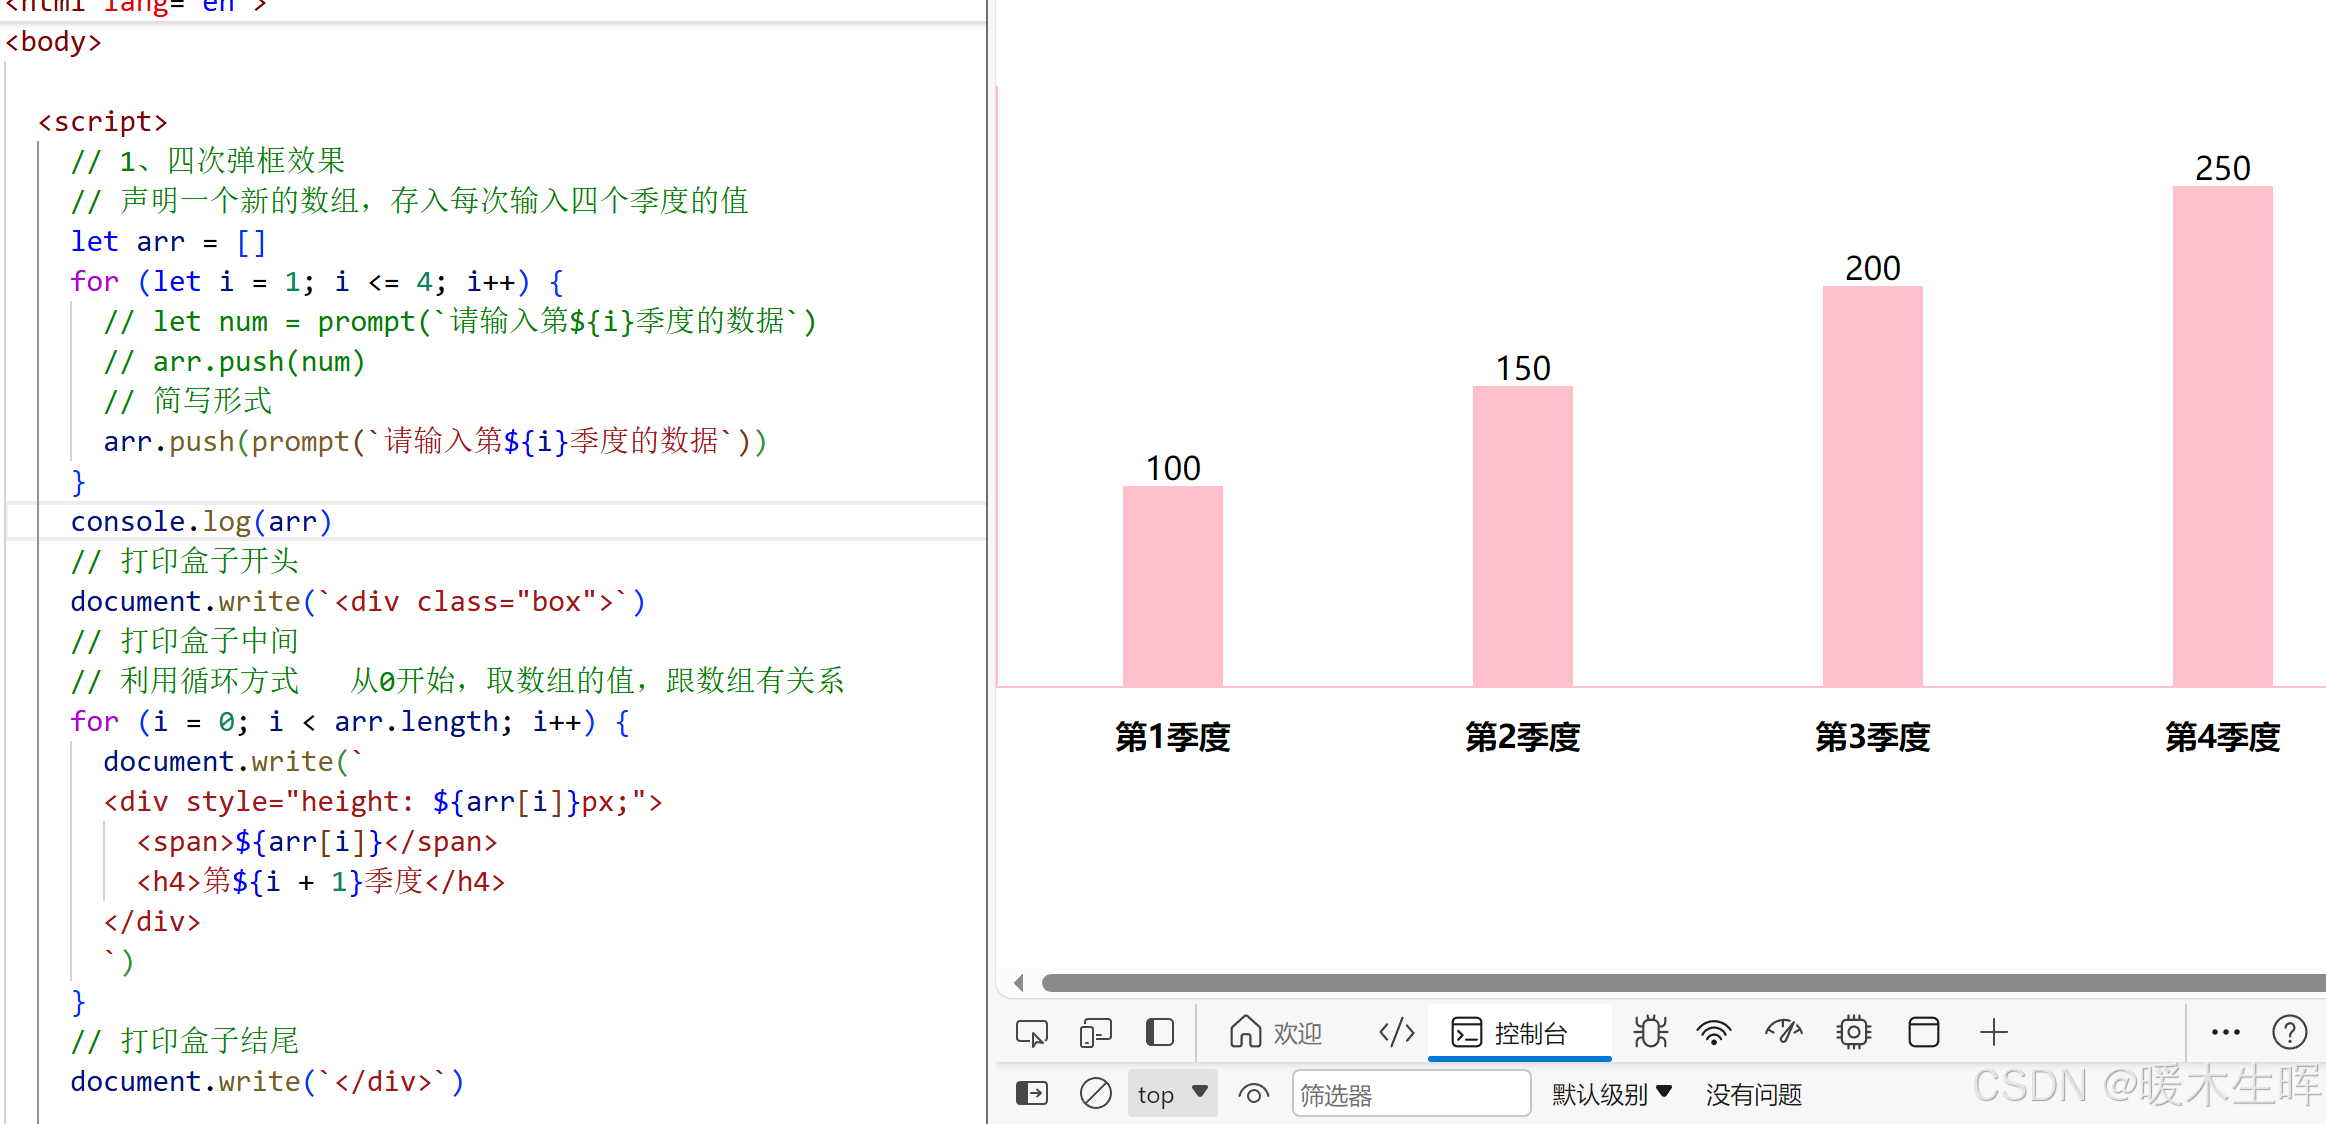Expand the top context selector dropdown
Viewport: 2326px width, 1124px height.
coord(1172,1094)
